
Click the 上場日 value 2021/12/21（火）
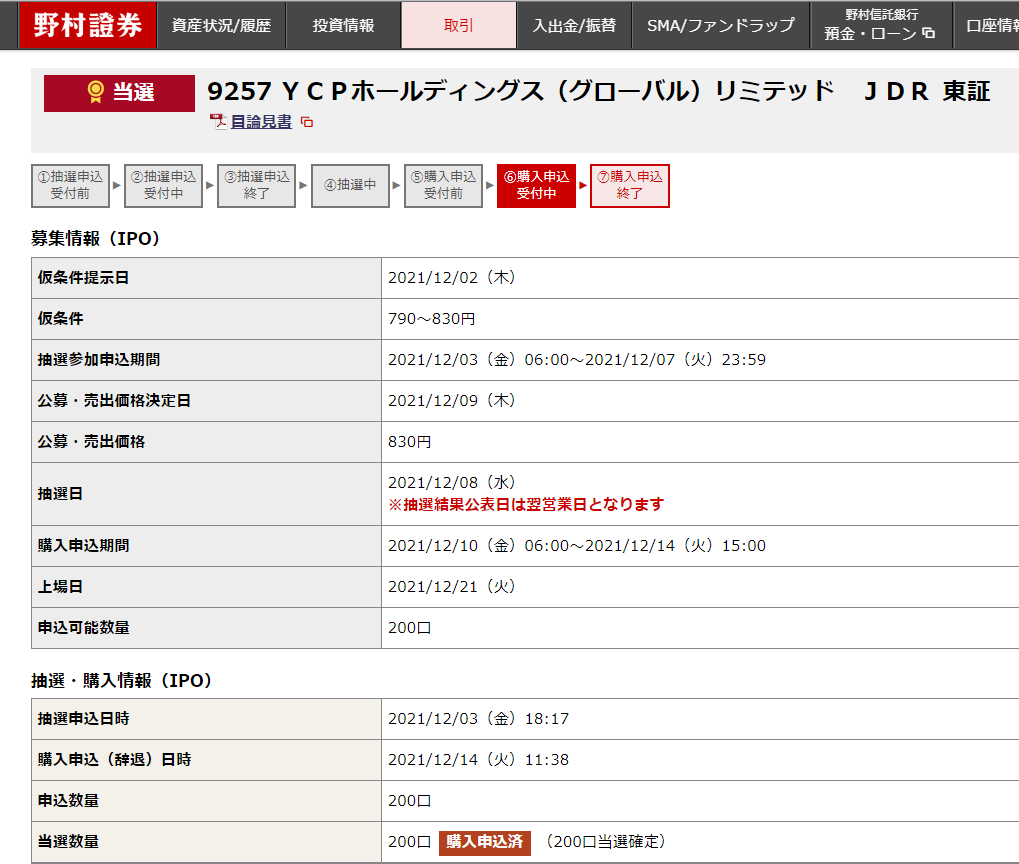(x=452, y=586)
